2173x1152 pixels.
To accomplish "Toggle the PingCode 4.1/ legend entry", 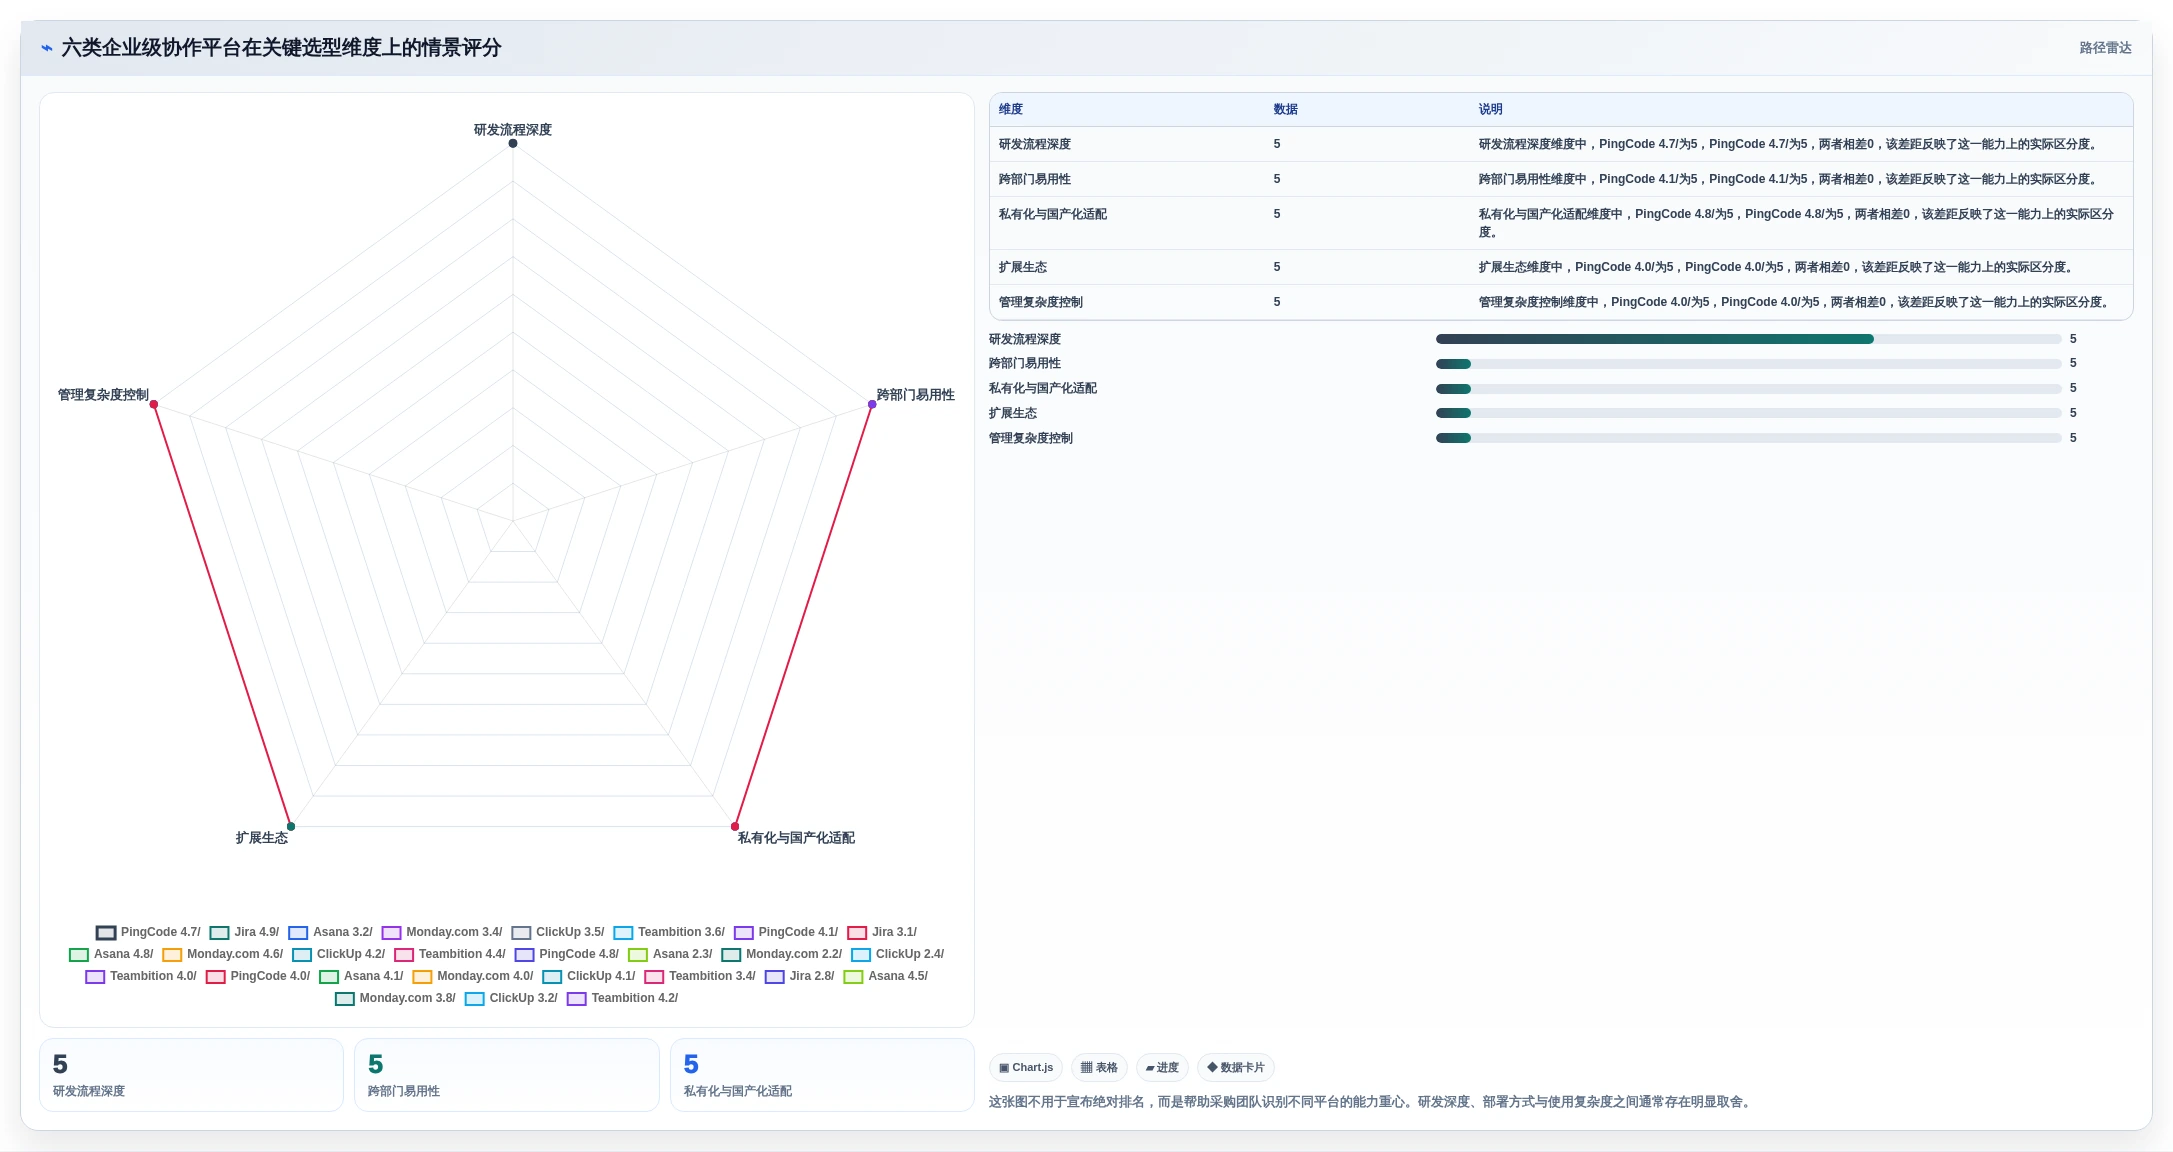I will point(786,932).
